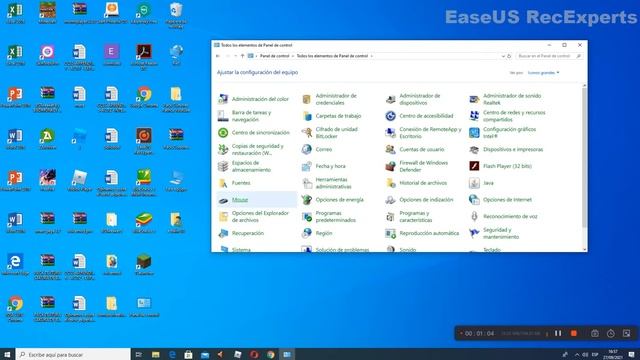
Task: Pause the EaseUS recording
Action: [558, 333]
